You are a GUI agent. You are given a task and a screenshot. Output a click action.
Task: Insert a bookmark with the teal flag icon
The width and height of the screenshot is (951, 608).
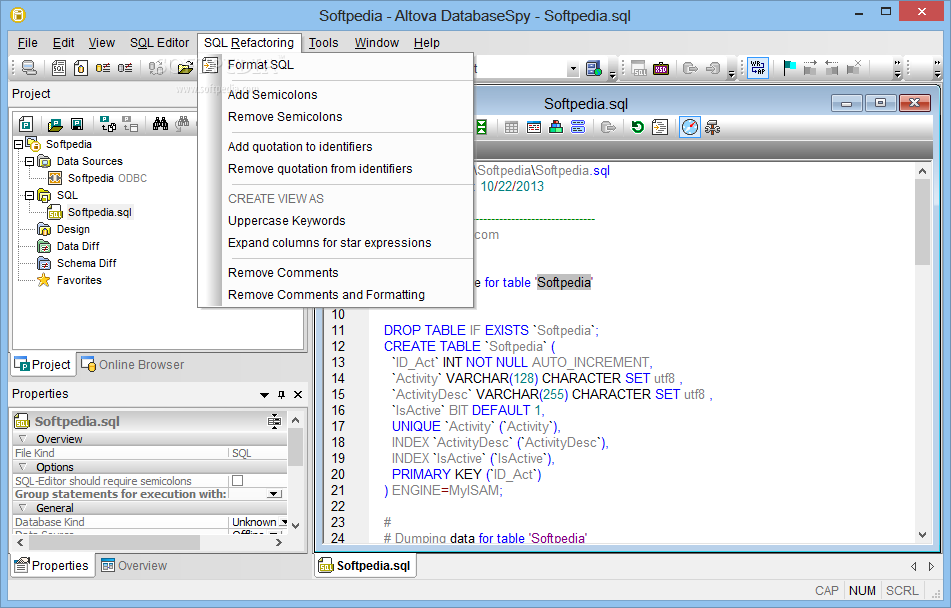789,68
